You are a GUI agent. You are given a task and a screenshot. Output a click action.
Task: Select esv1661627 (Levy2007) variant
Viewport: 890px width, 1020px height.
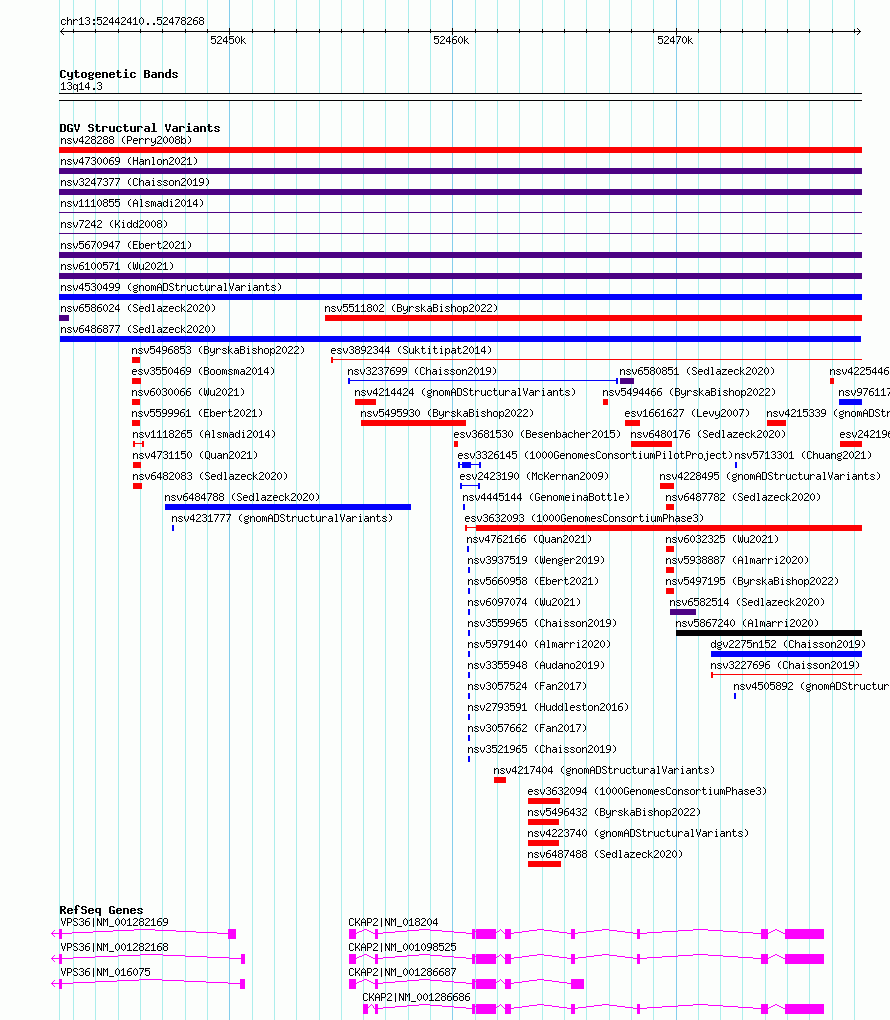[x=687, y=413]
